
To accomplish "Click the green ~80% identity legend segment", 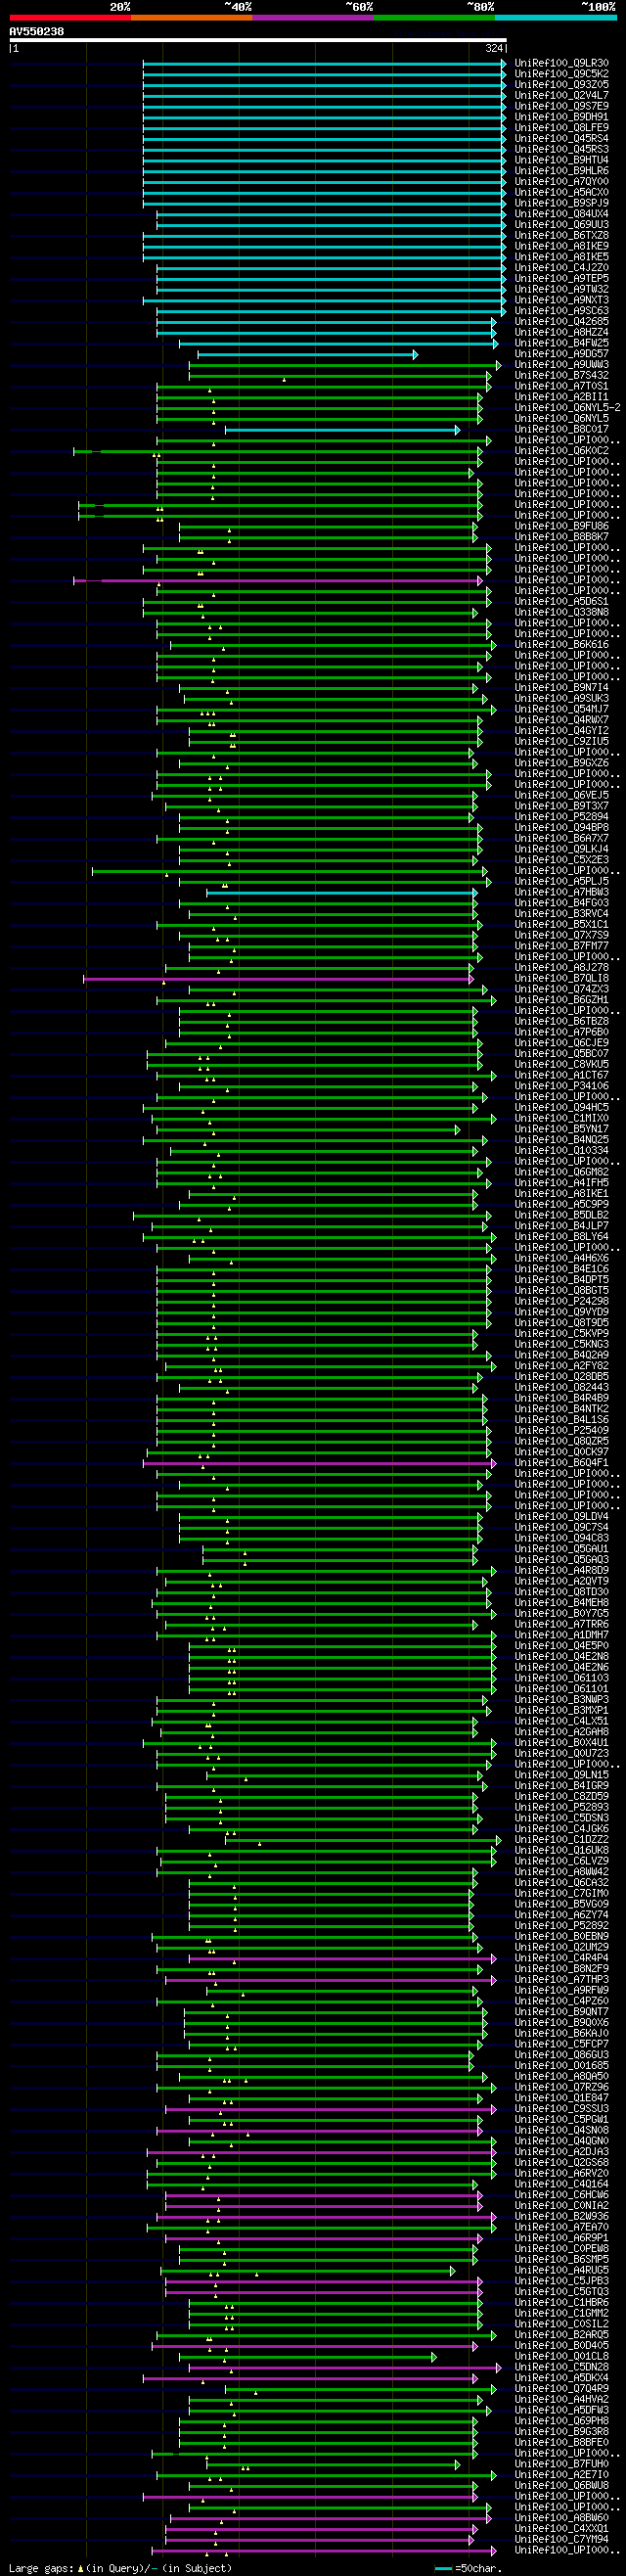I will [x=434, y=17].
